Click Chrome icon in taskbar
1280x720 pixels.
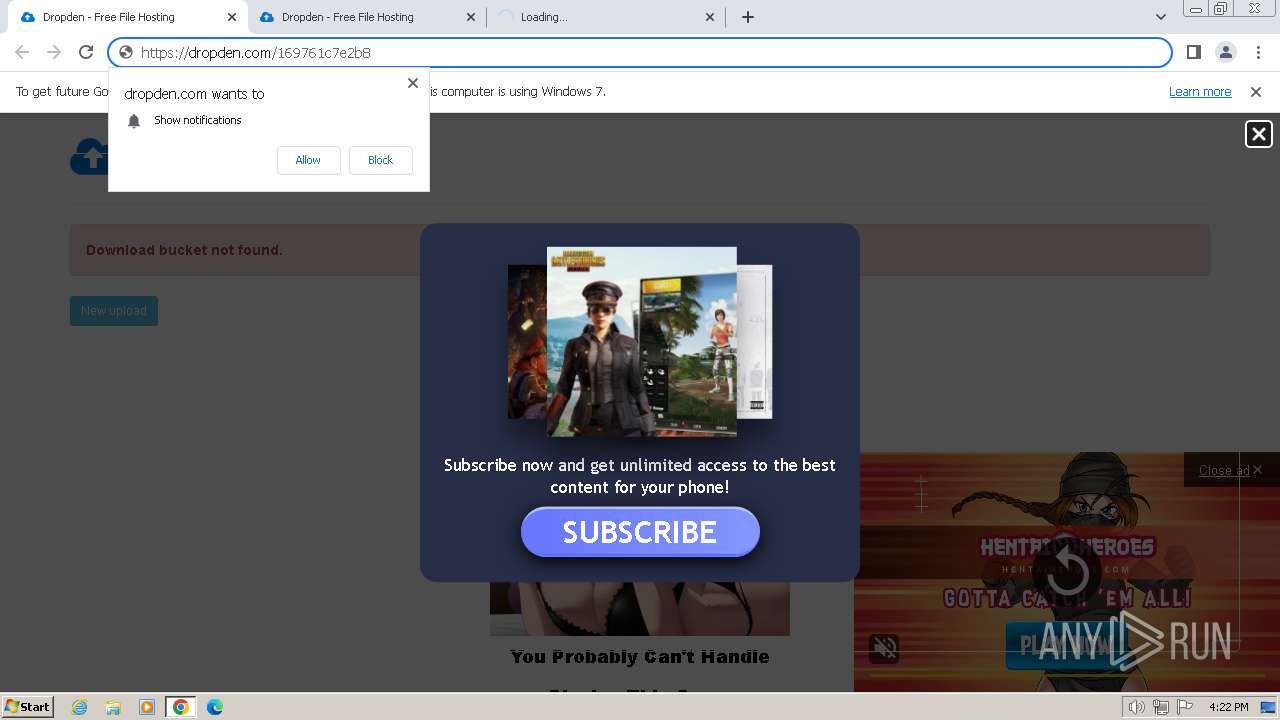pyautogui.click(x=181, y=707)
